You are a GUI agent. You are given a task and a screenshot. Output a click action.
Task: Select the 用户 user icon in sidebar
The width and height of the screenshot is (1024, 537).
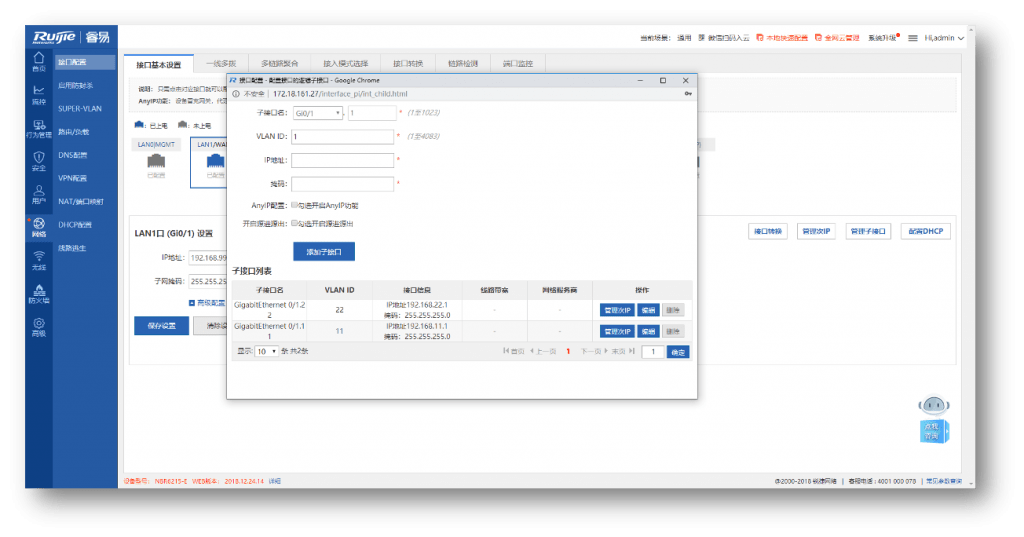tap(38, 193)
